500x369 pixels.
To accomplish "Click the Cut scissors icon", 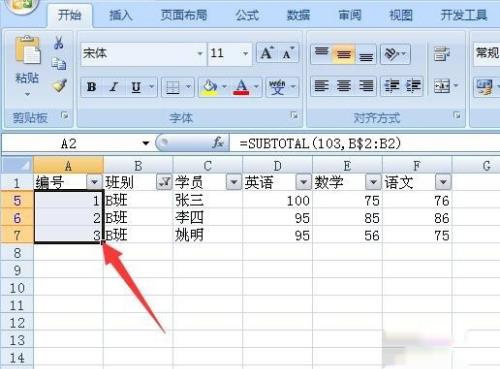I will [x=59, y=42].
